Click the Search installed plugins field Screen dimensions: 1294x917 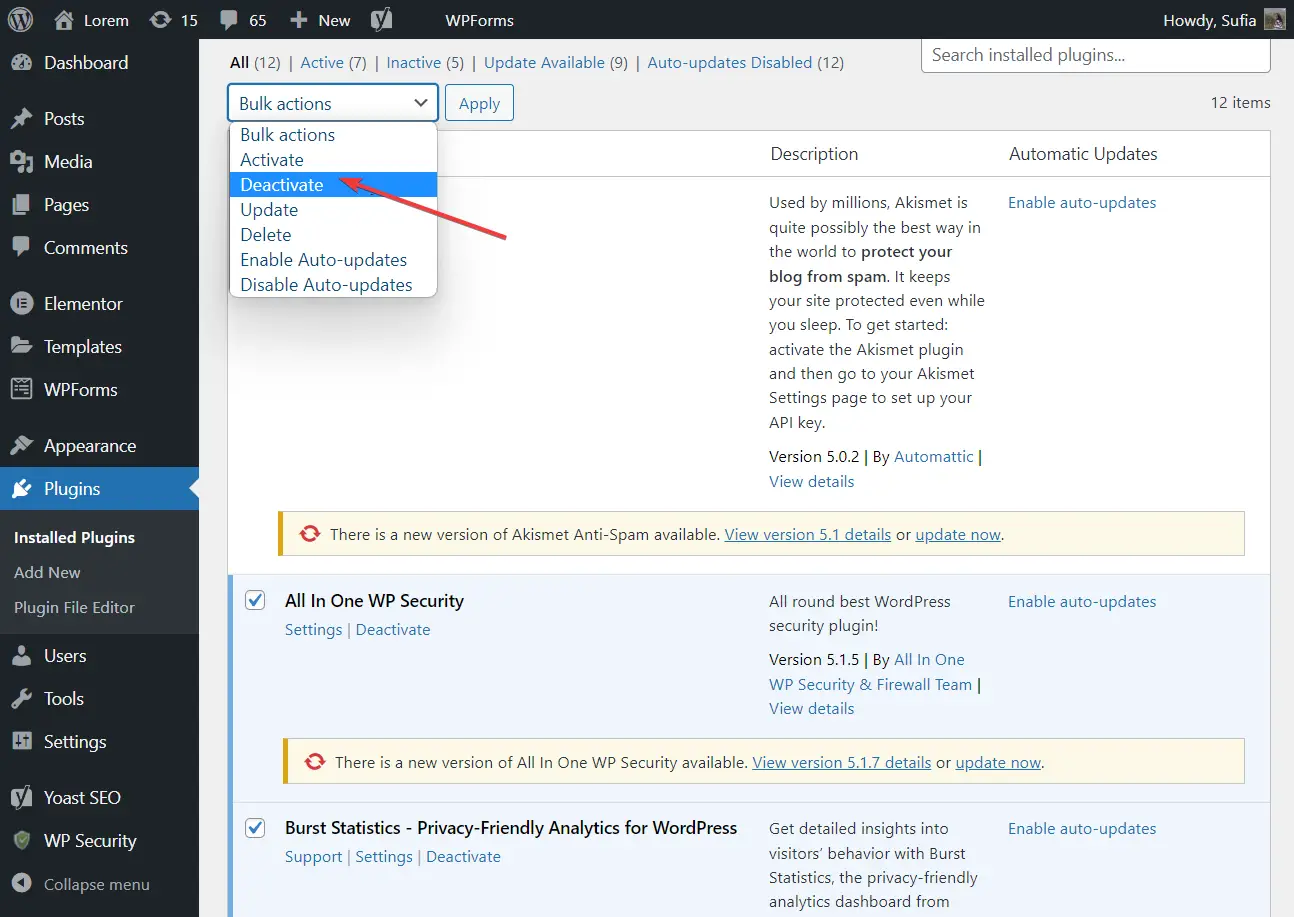[x=1096, y=55]
